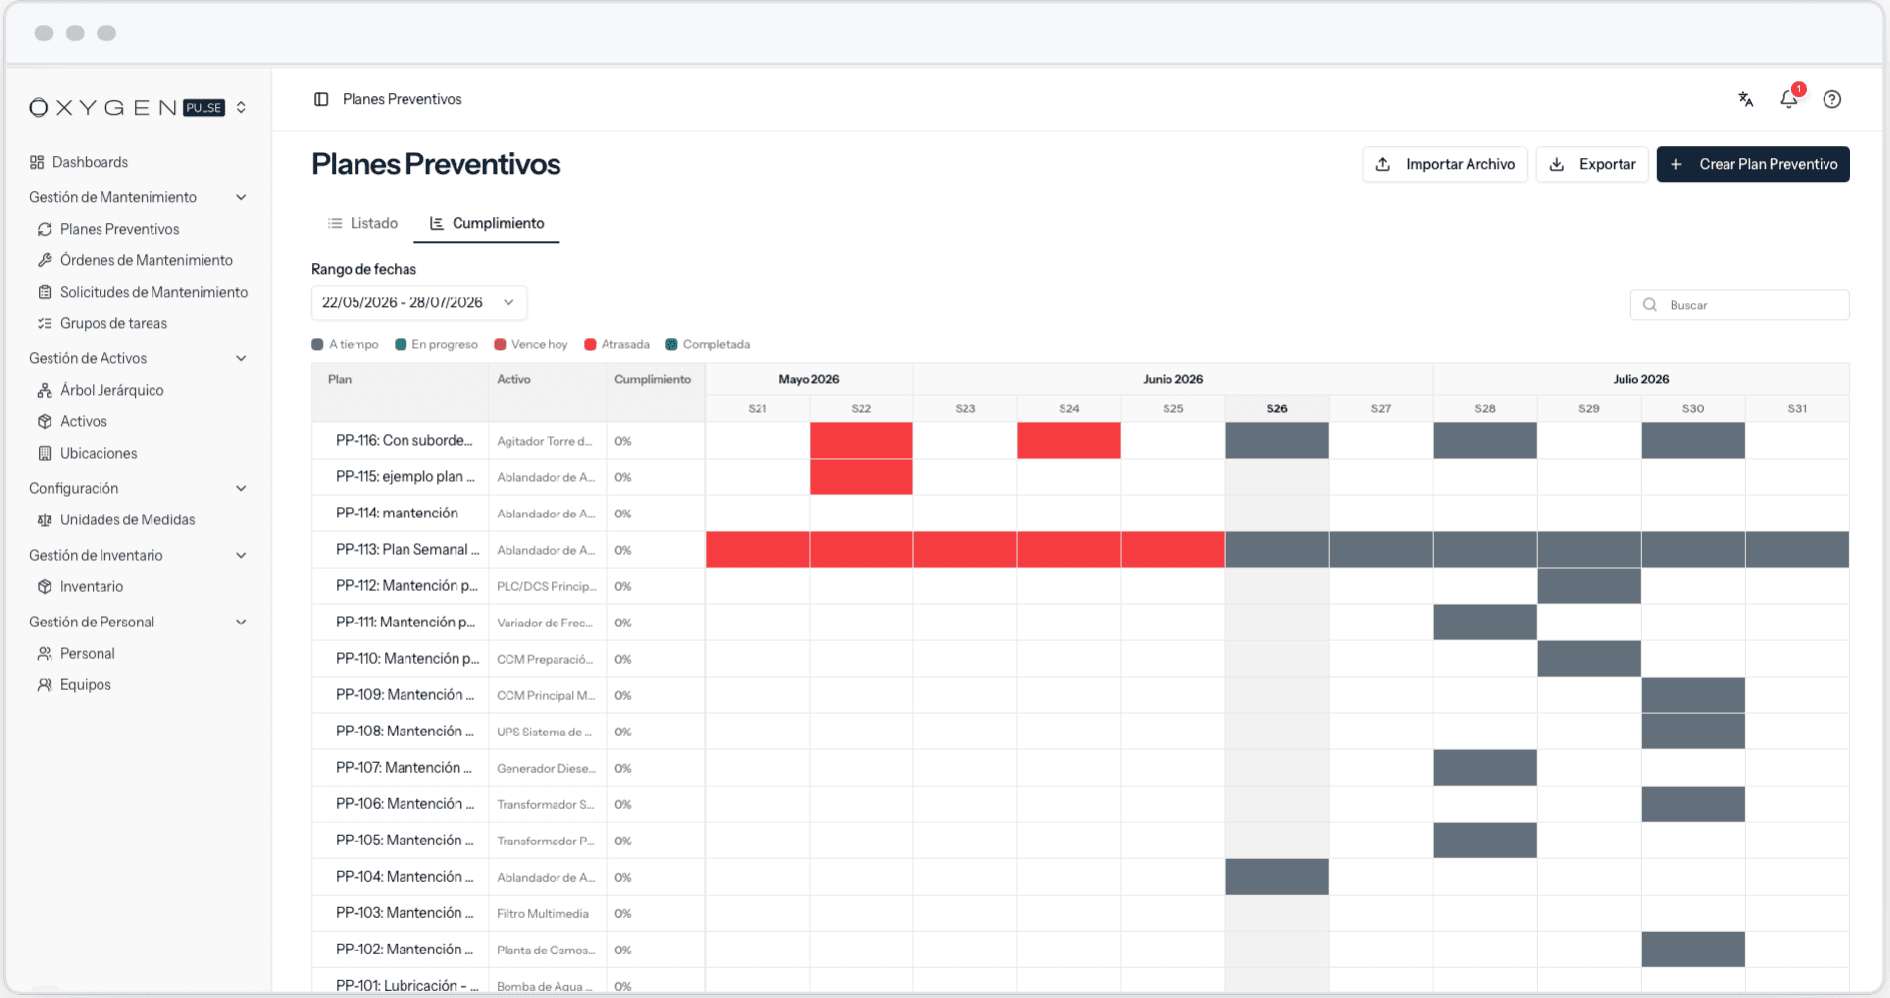Viewport: 1890px width, 998px height.
Task: Select the Cumplimiento tab
Action: click(487, 223)
